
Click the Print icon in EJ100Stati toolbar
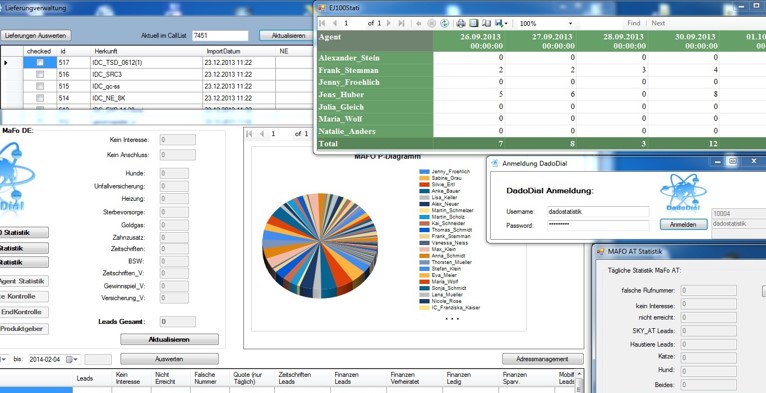pyautogui.click(x=461, y=23)
